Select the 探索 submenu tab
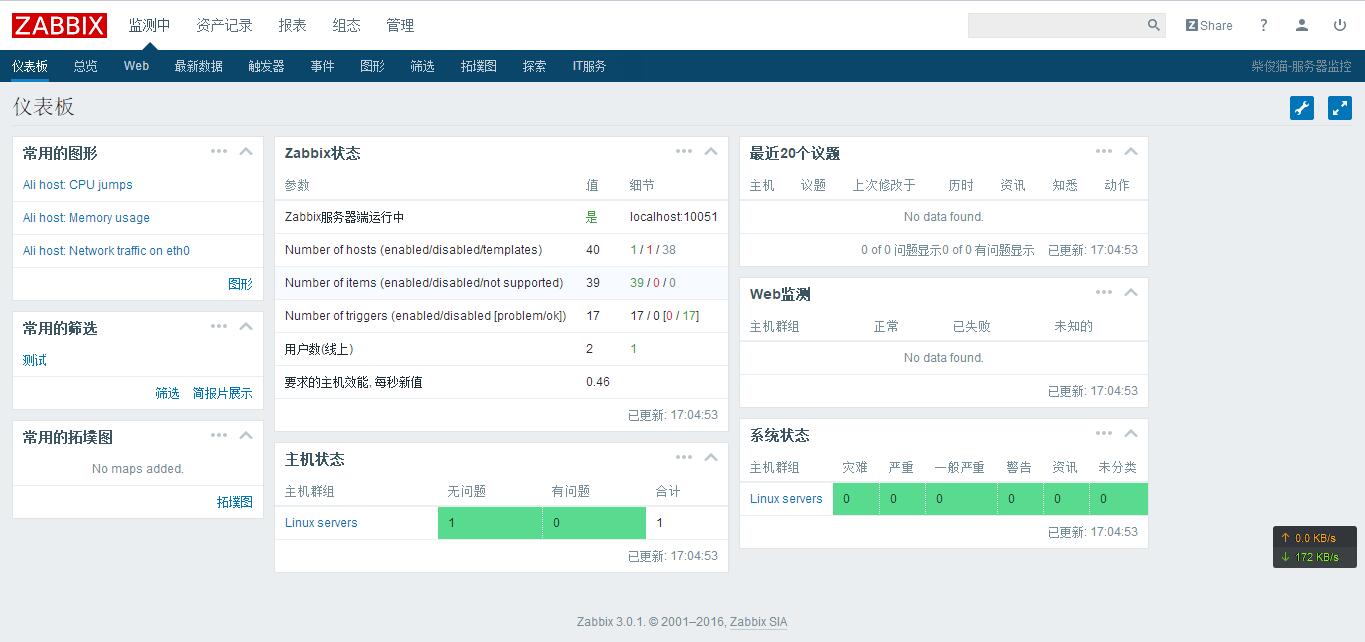 (x=534, y=66)
